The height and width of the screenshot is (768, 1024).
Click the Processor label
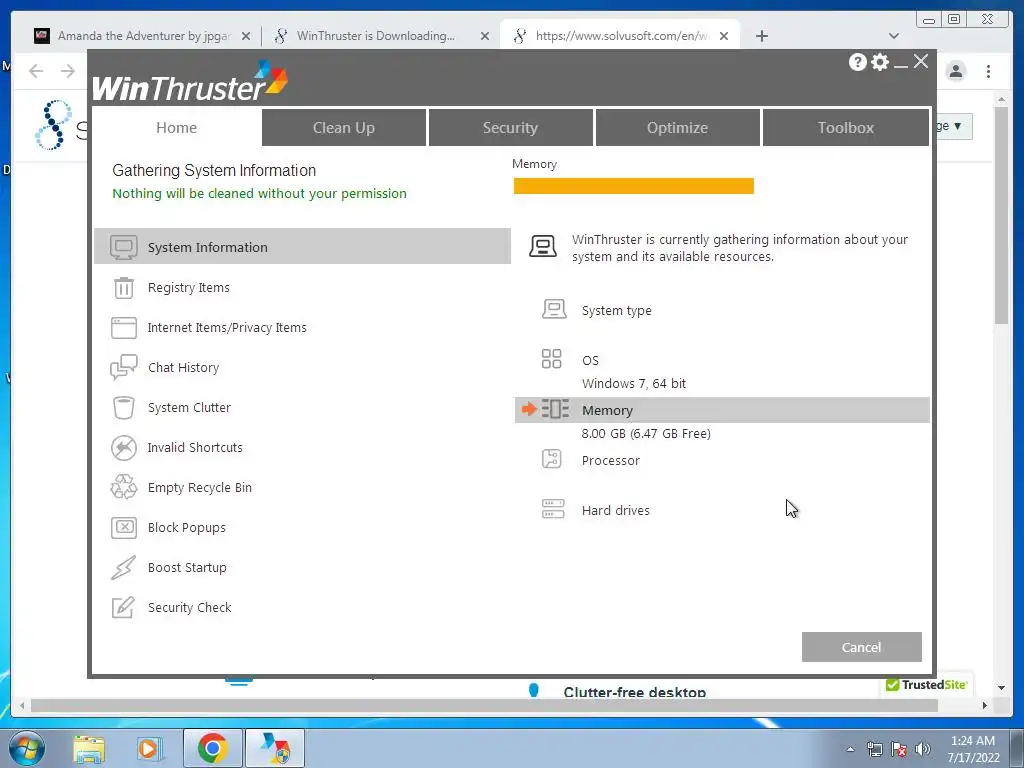(x=611, y=460)
